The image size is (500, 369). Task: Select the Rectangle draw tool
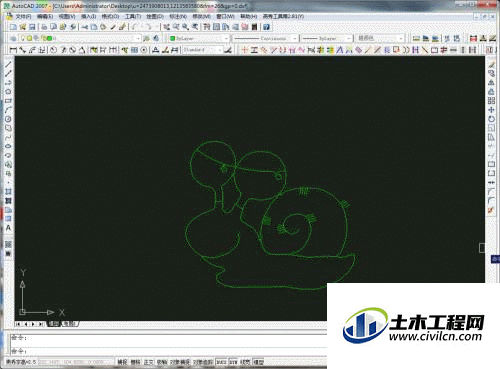coord(8,100)
